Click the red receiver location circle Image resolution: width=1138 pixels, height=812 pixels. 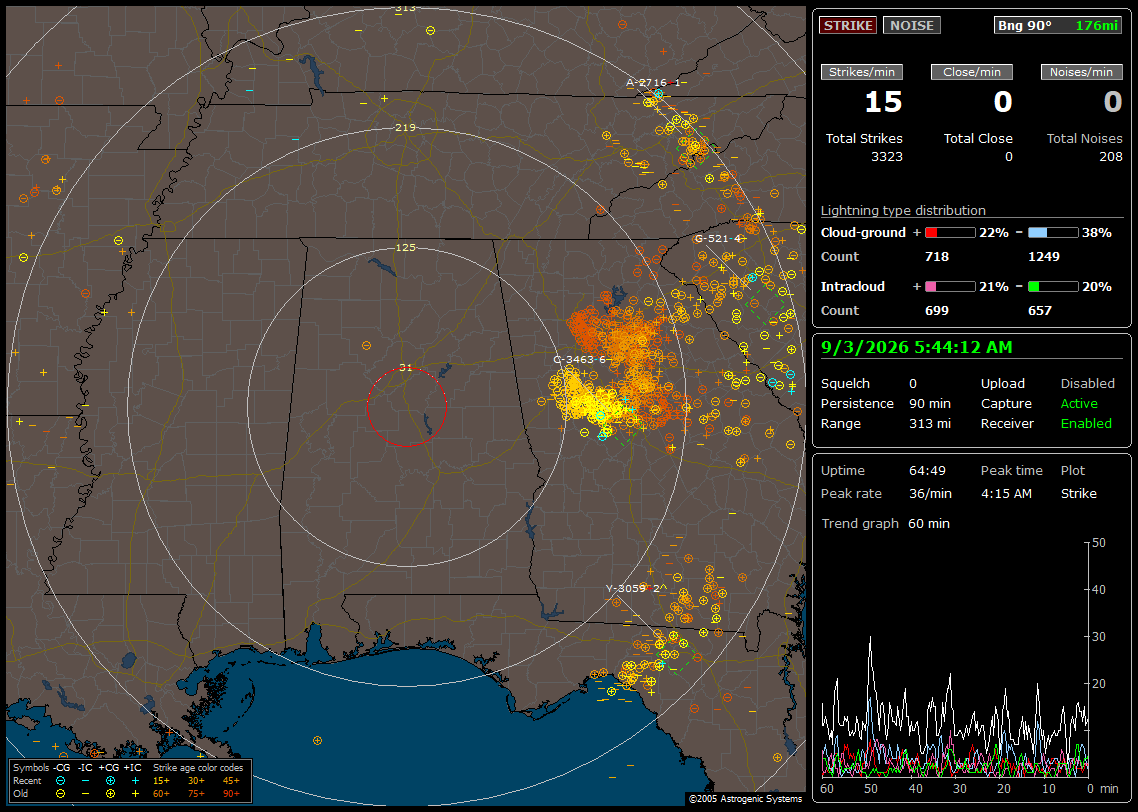406,407
